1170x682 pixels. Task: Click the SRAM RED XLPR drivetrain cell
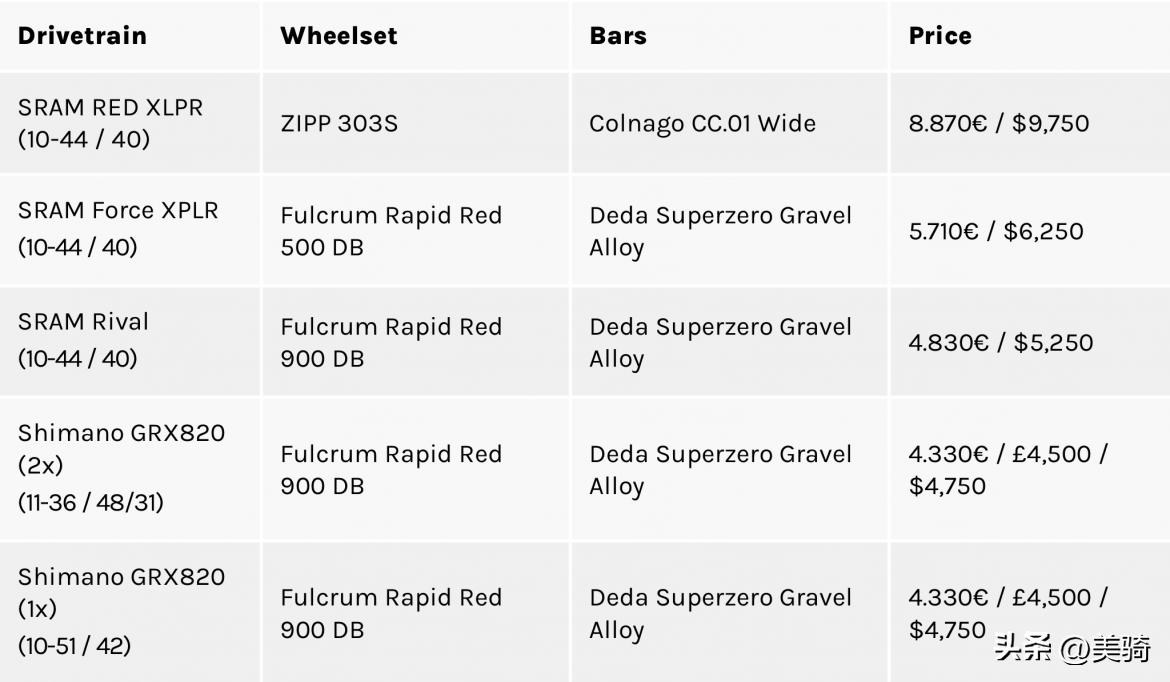(110, 123)
